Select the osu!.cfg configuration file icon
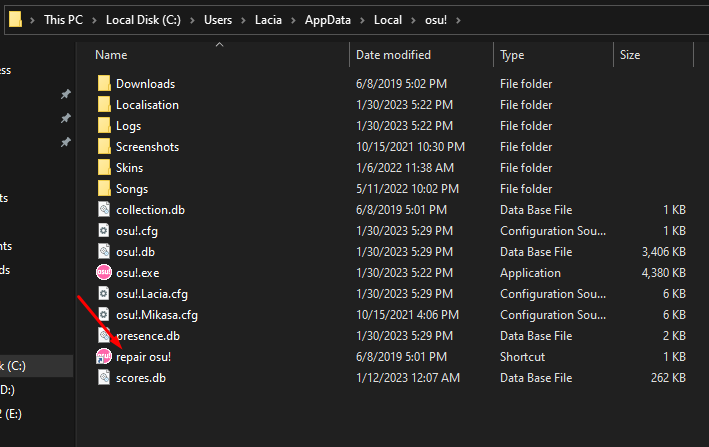This screenshot has width=709, height=447. (x=104, y=231)
